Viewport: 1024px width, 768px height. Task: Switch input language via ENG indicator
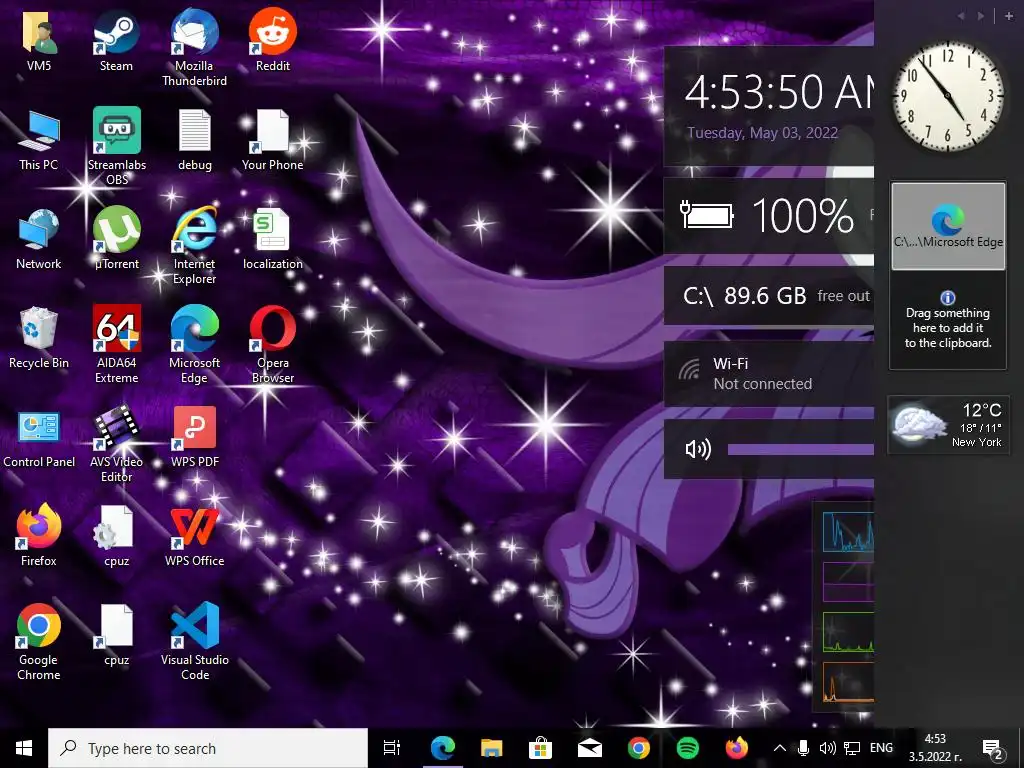[881, 748]
